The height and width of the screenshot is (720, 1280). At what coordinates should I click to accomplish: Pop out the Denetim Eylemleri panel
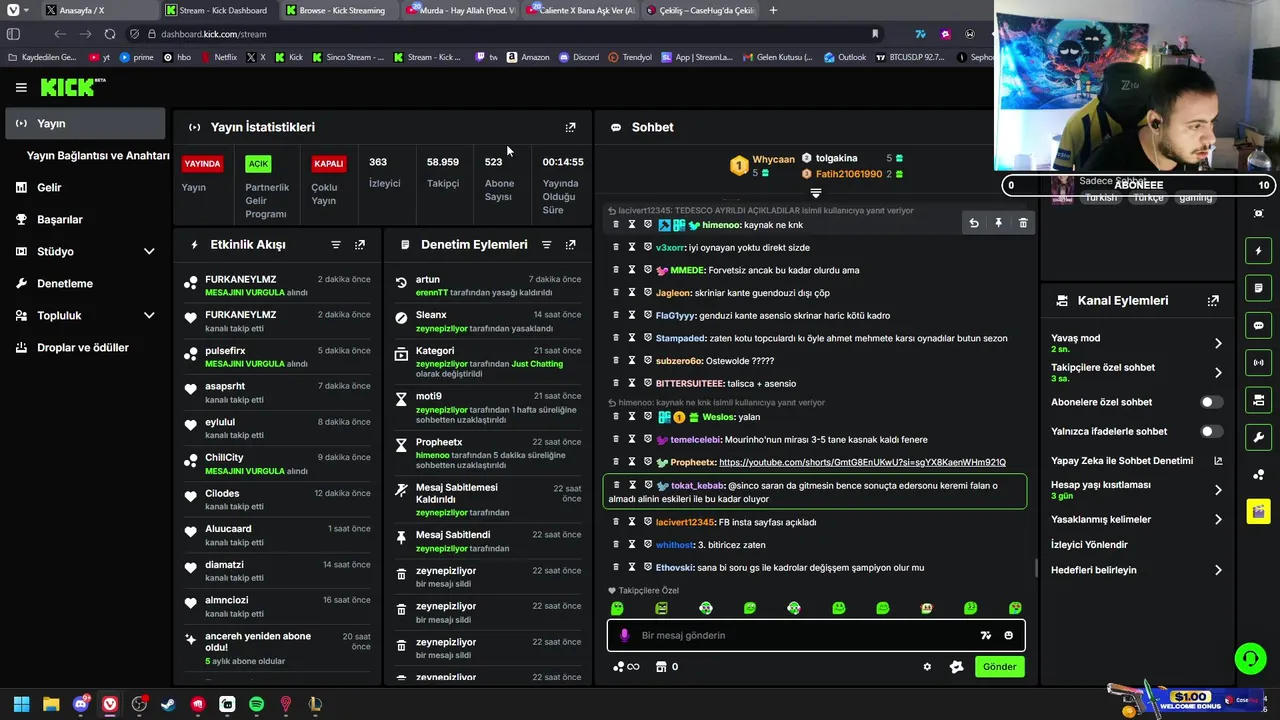point(570,244)
